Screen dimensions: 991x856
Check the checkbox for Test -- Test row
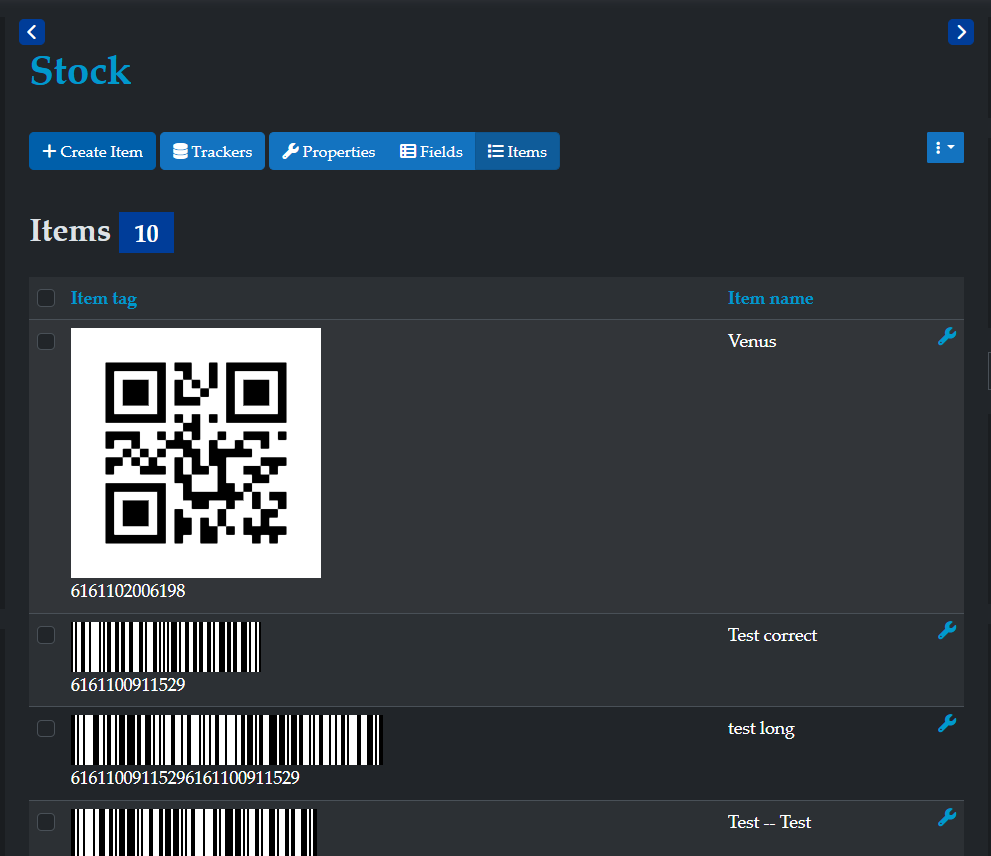pyautogui.click(x=46, y=822)
